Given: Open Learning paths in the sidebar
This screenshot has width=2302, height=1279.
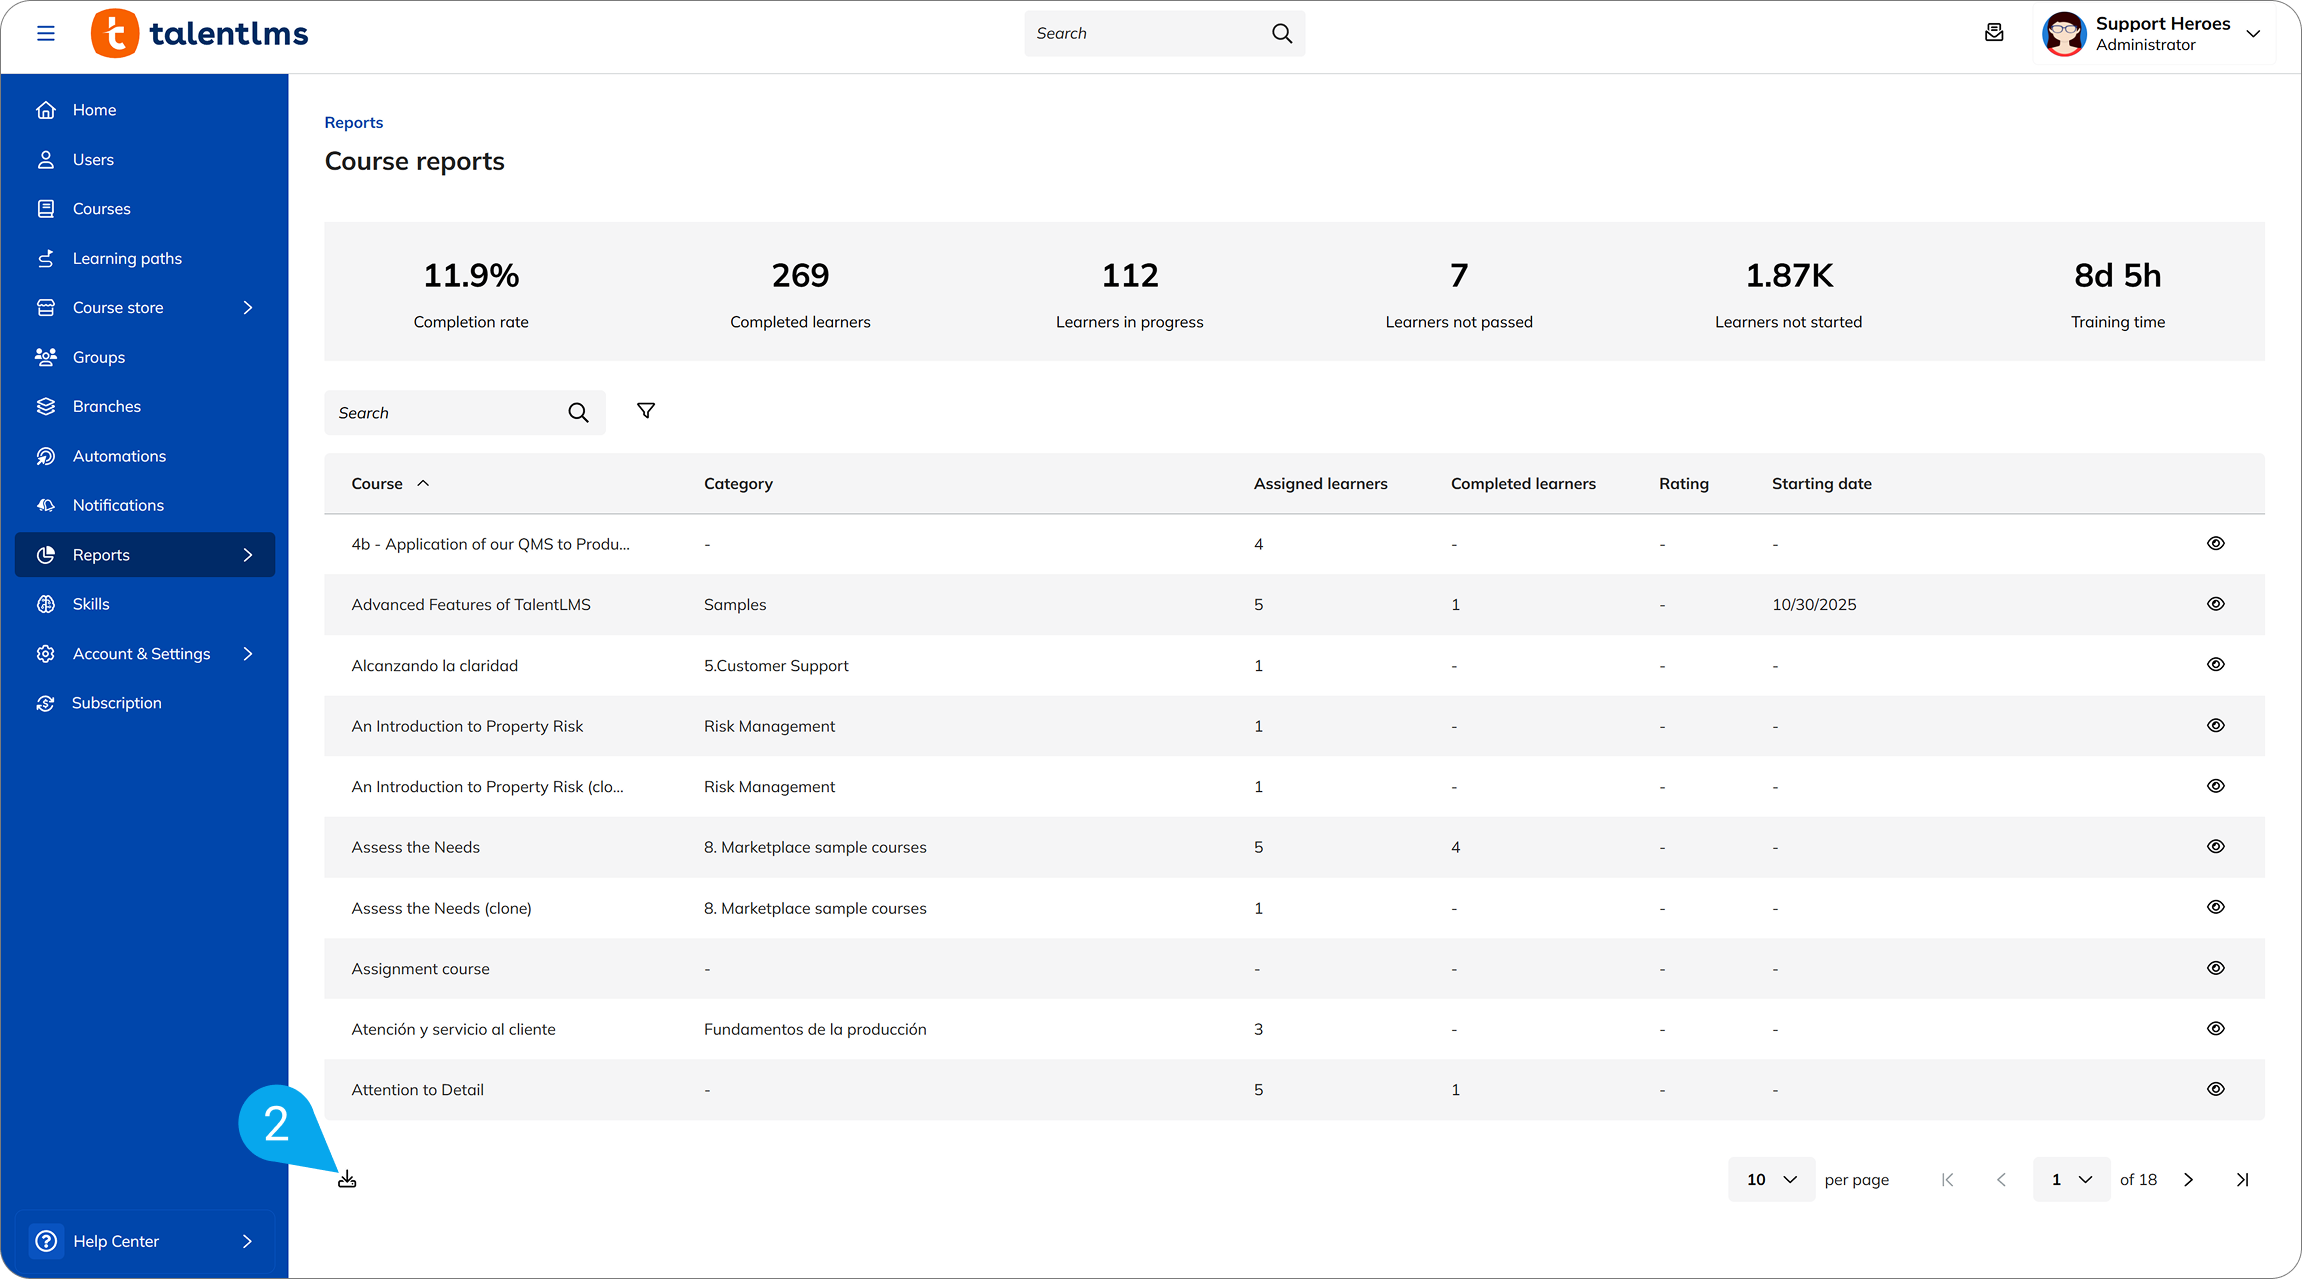Looking at the screenshot, I should pos(127,259).
